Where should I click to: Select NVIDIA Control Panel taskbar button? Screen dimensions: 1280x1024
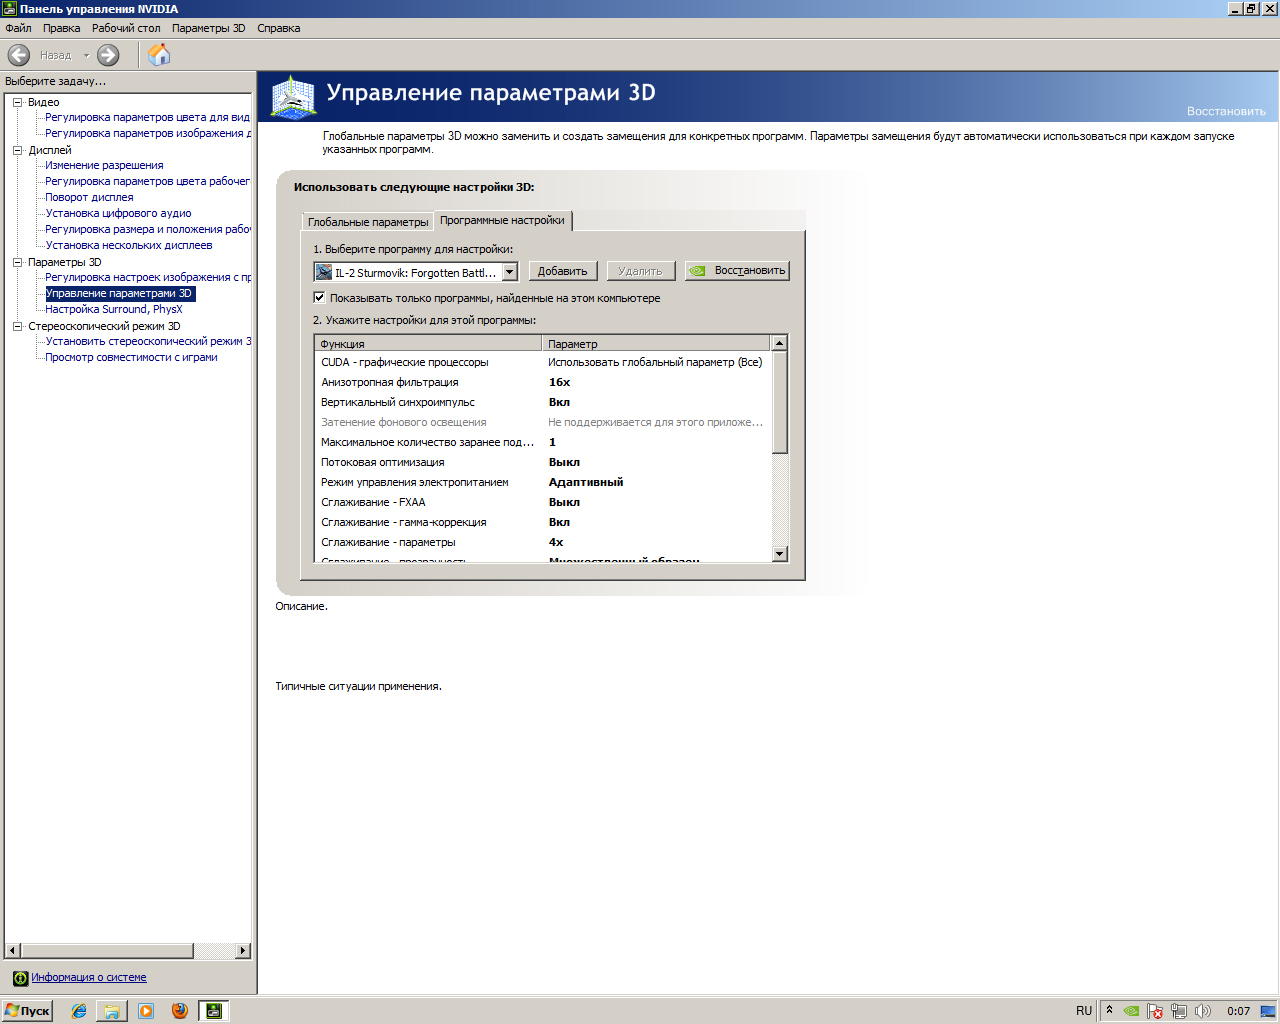[x=214, y=1011]
